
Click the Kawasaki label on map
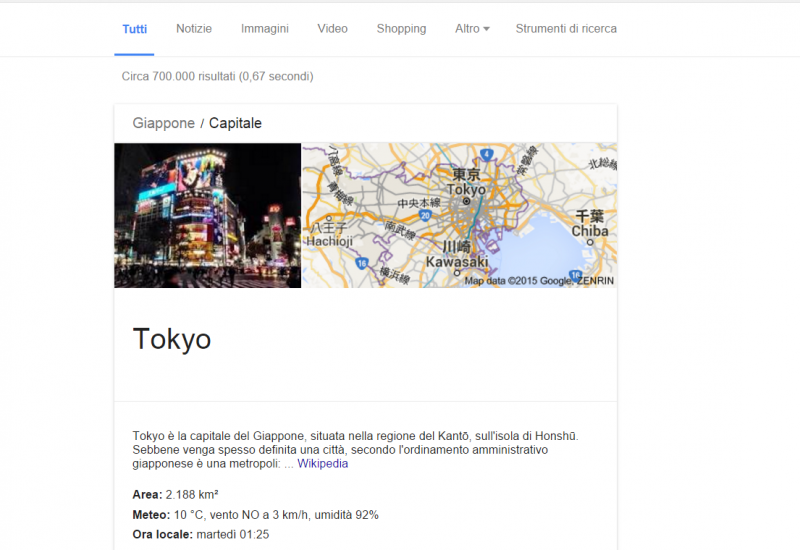(457, 262)
